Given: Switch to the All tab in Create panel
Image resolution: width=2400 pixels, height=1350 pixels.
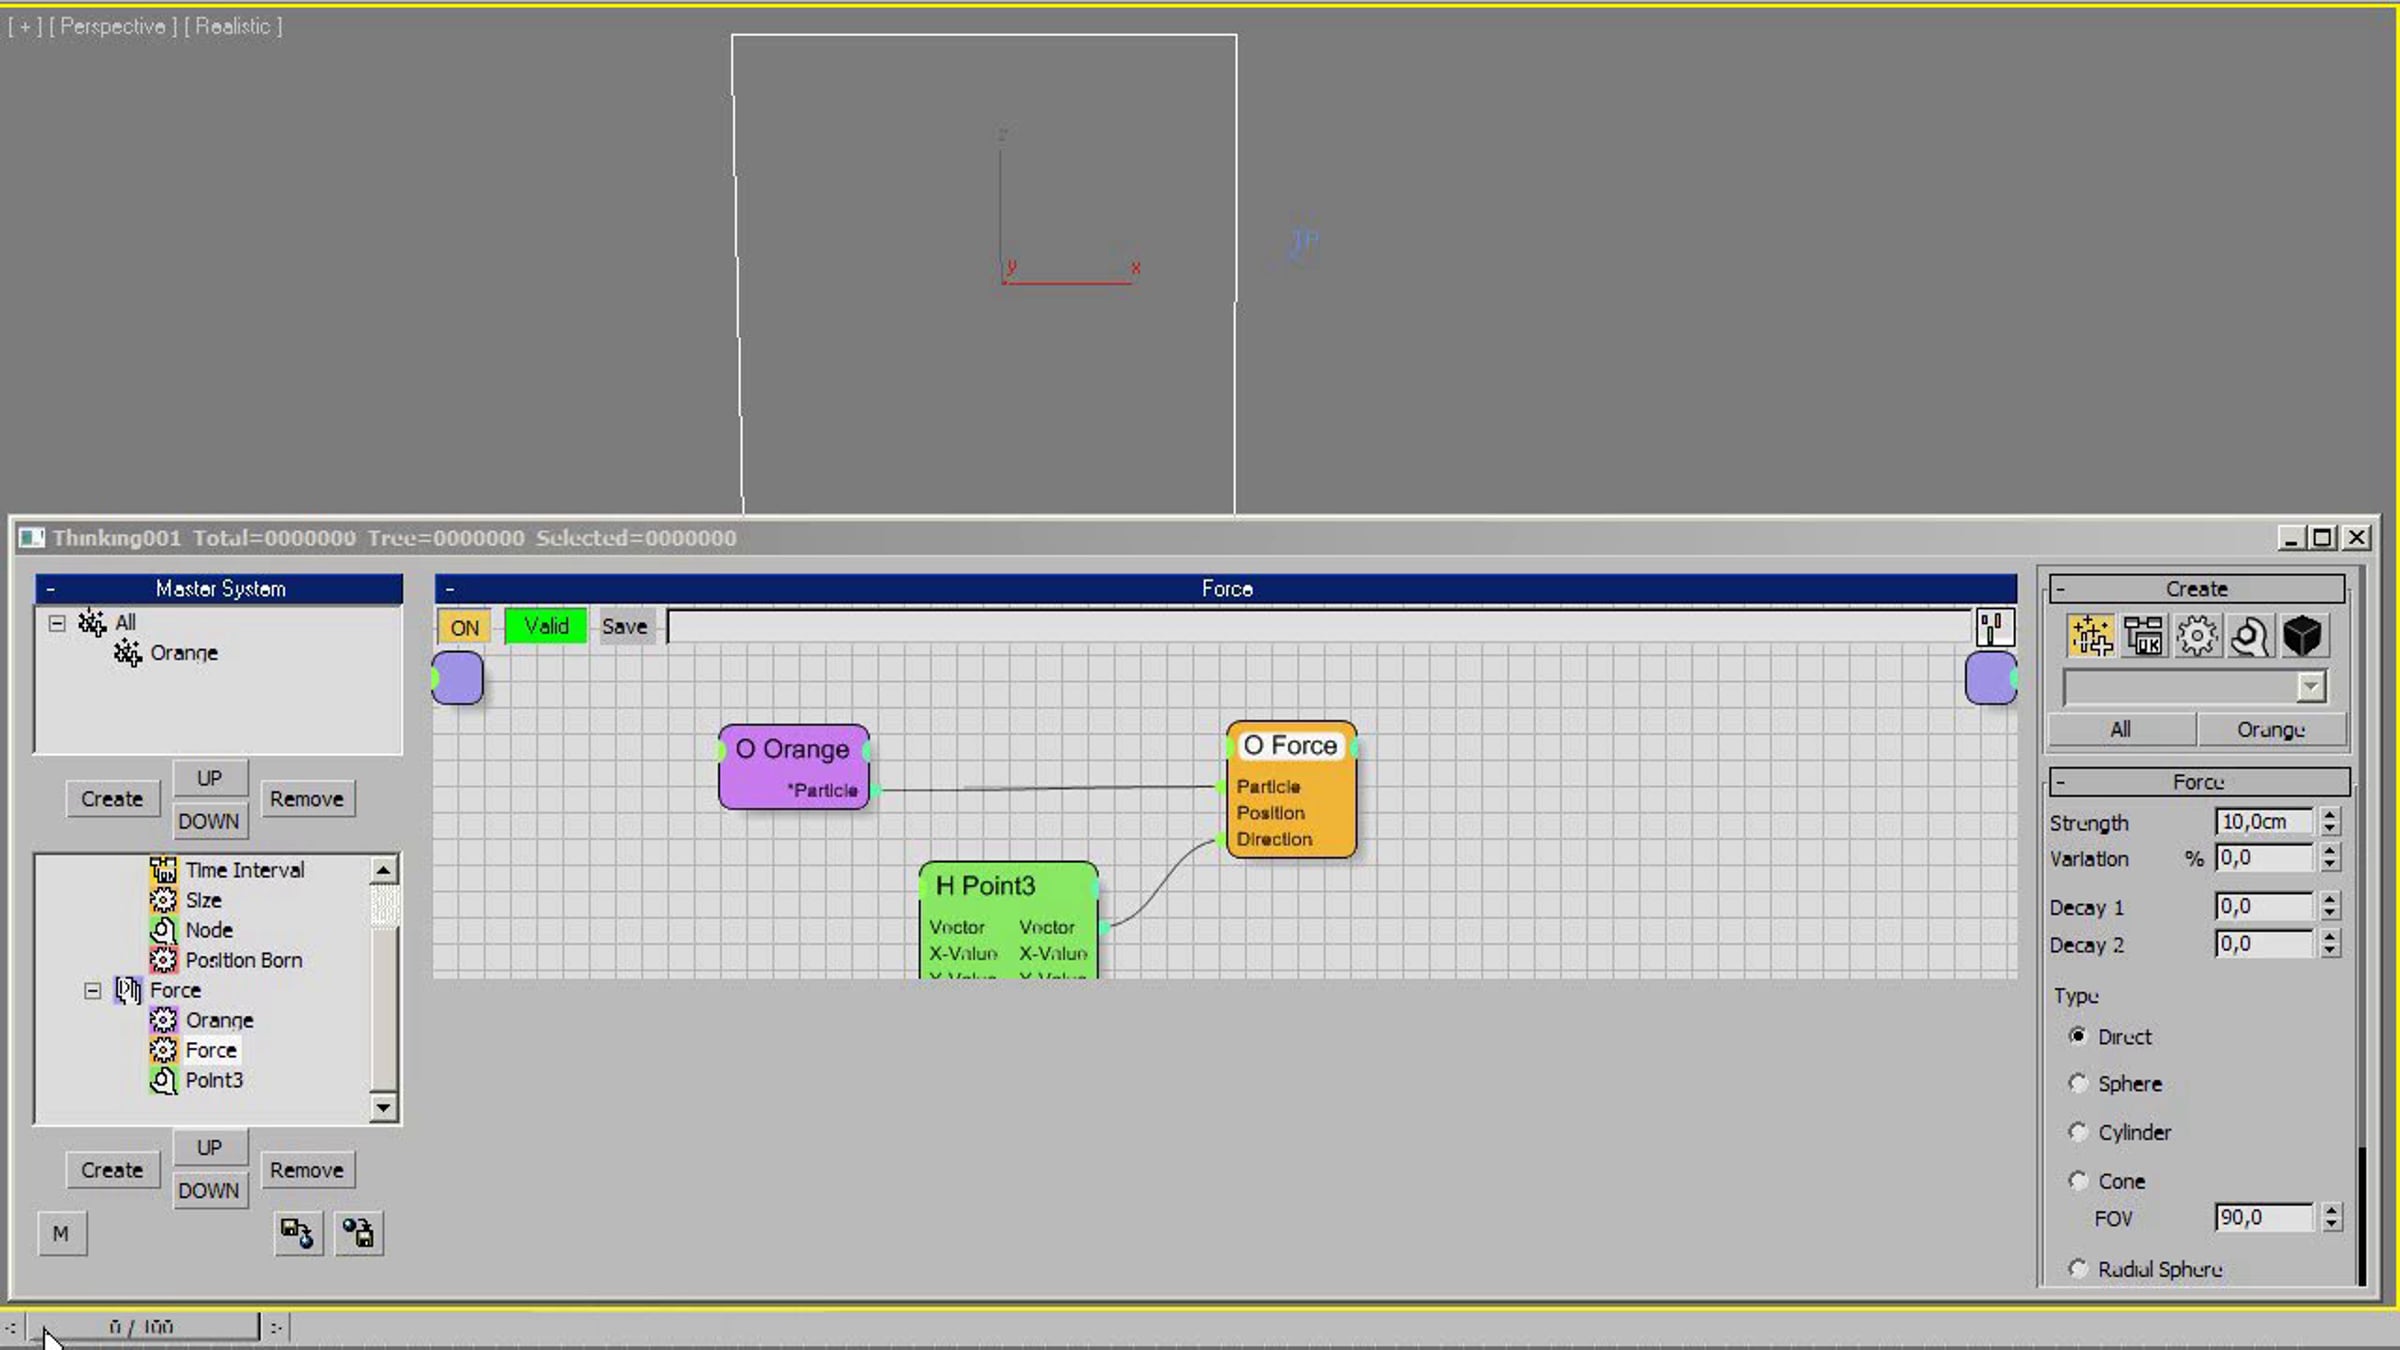Looking at the screenshot, I should (2121, 730).
